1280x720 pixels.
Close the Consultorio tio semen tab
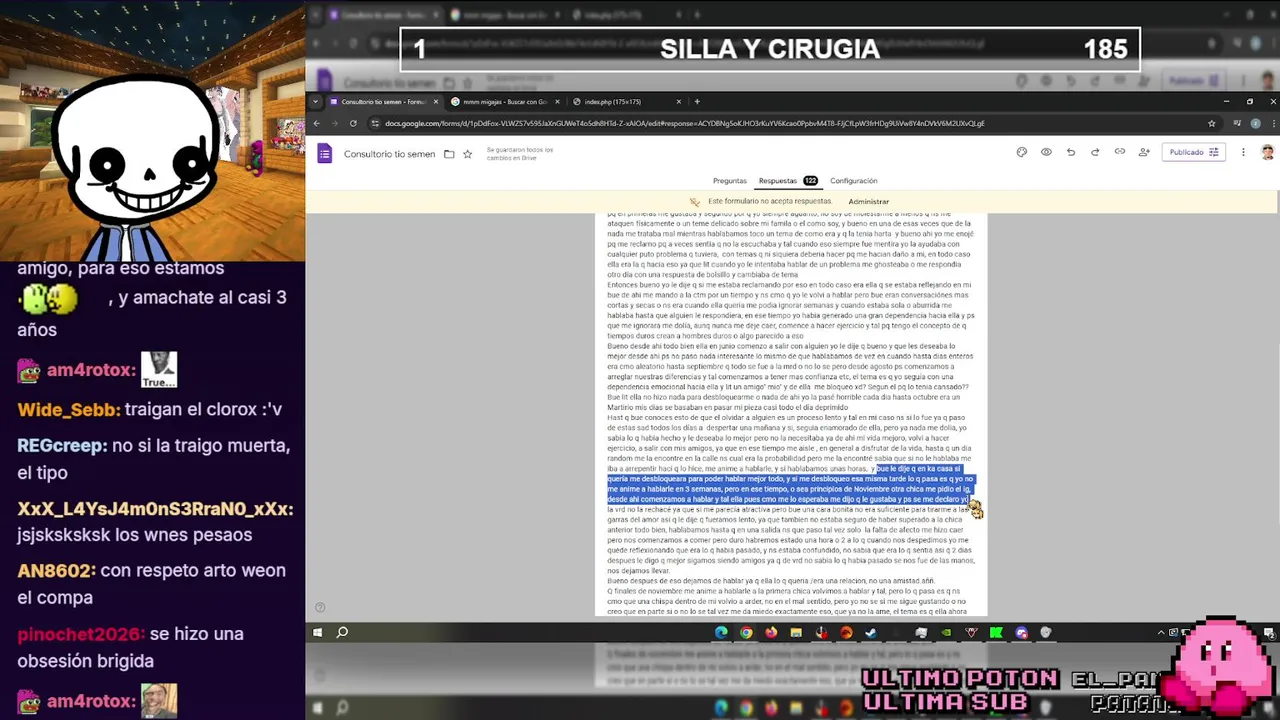coord(436,102)
